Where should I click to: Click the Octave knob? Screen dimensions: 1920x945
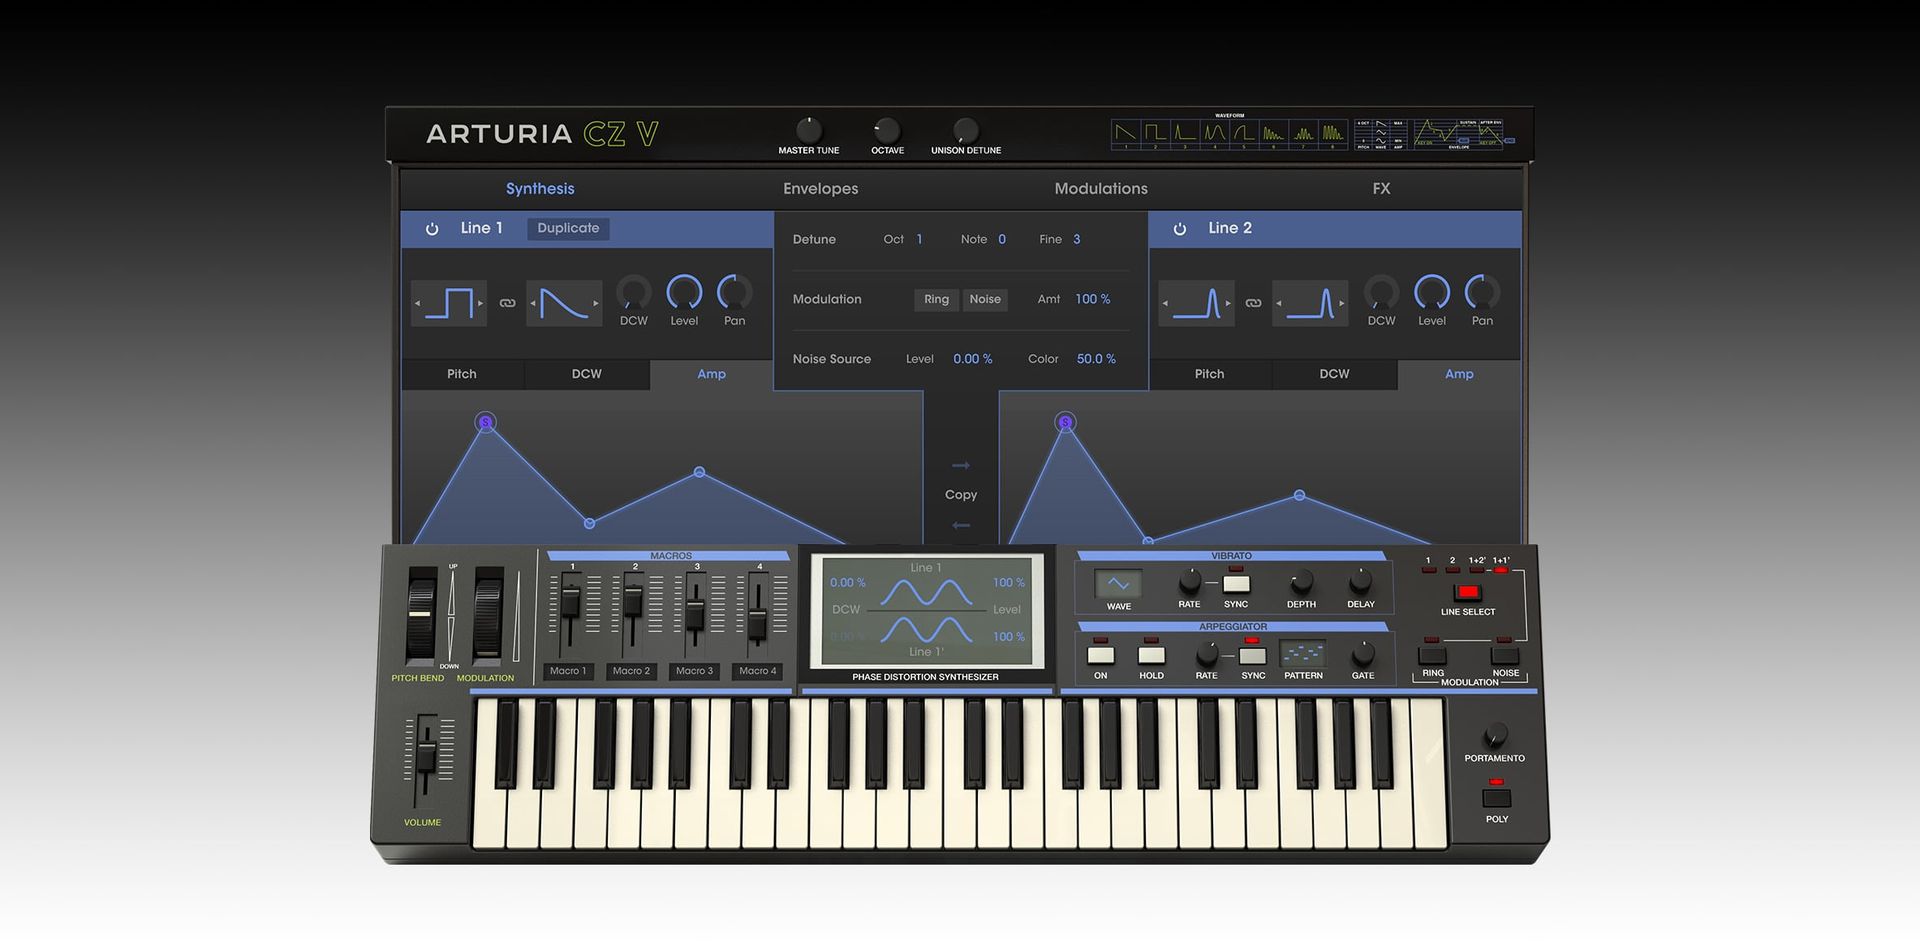(886, 130)
